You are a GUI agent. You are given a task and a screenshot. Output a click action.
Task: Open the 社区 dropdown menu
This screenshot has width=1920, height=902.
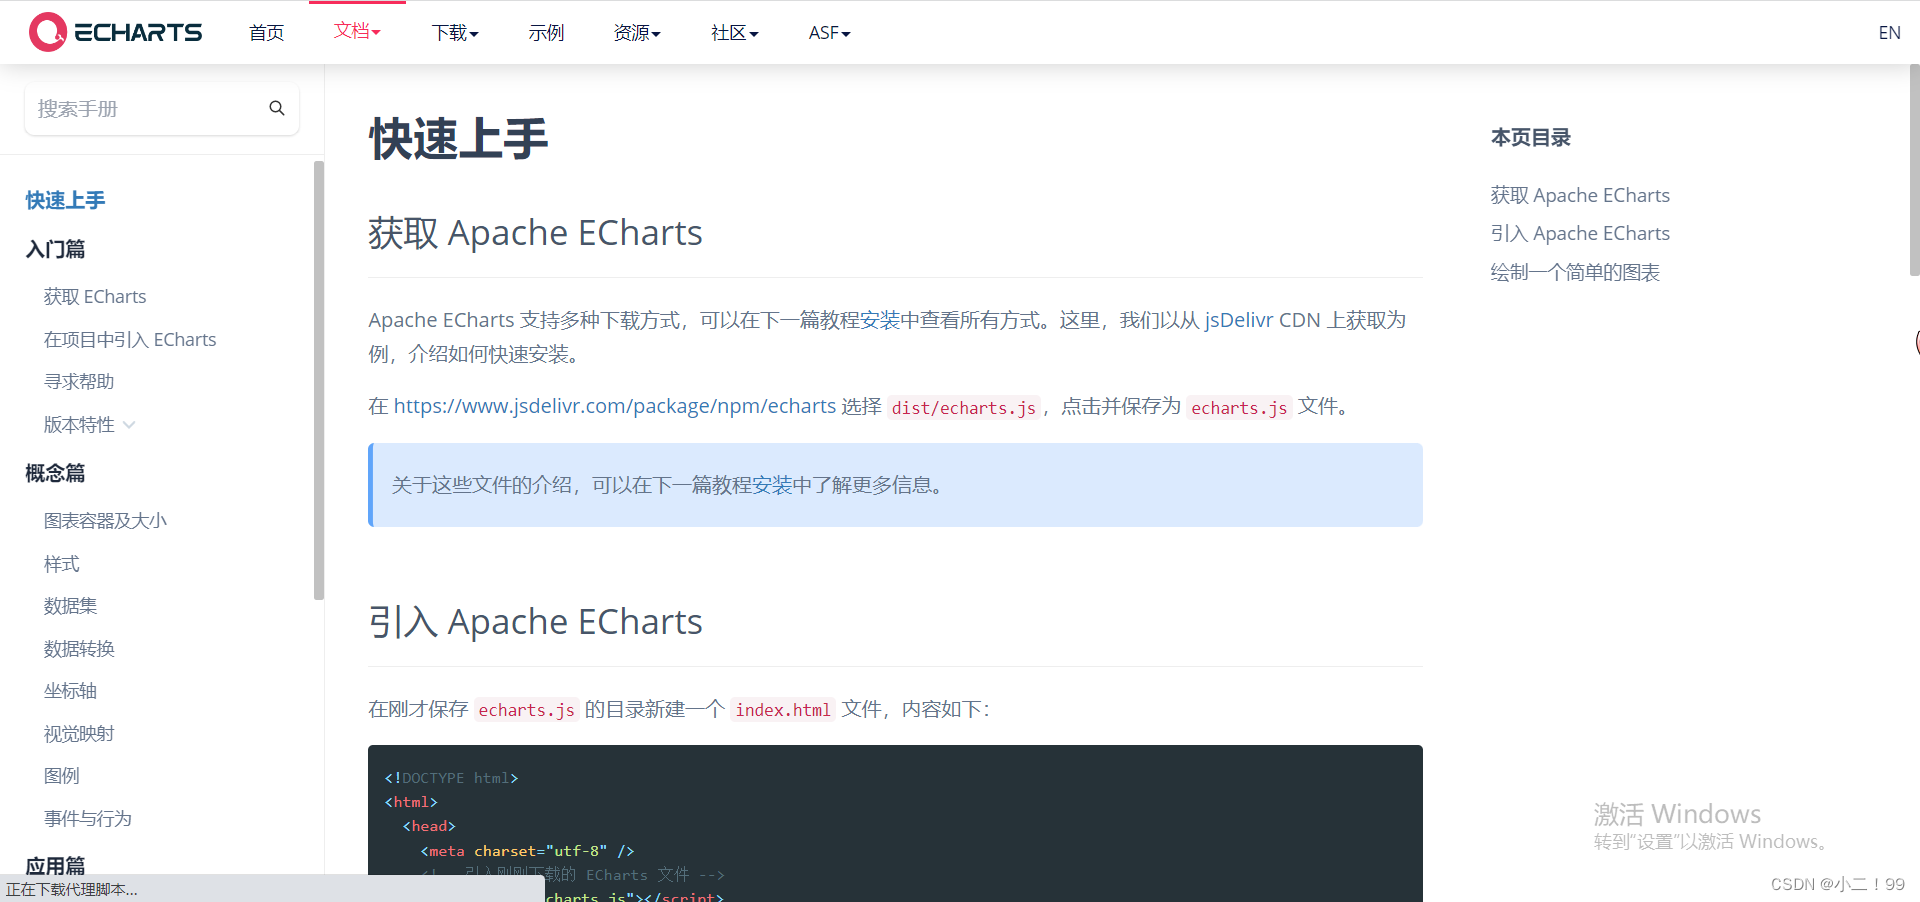tap(735, 33)
